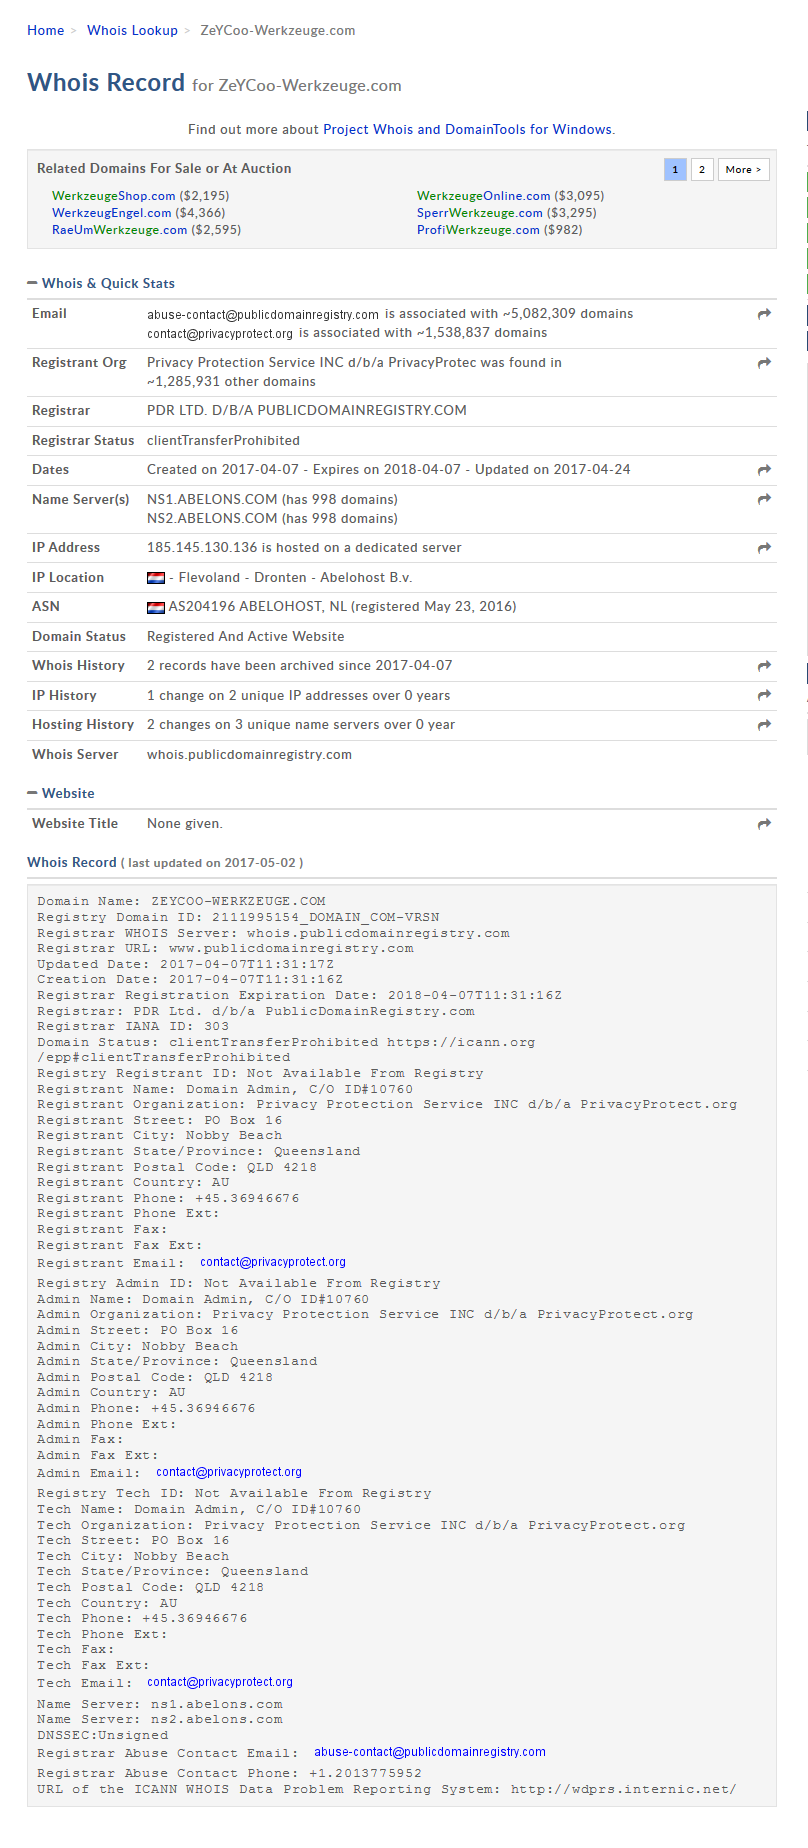Click the '2 changes on 3 unique name servers' text
Screen dimensions: 808x1848
301,725
